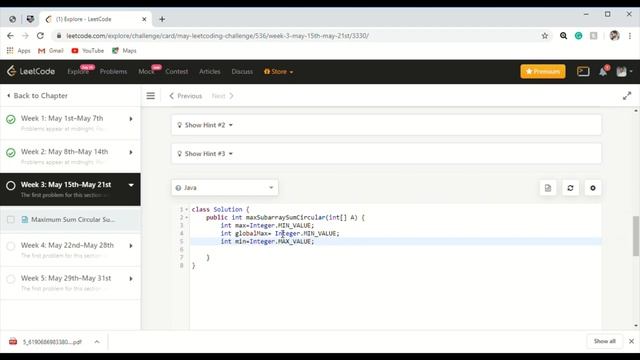Open the LeetCode playground terminal icon
Screen dimensions: 640x360
click(583, 71)
